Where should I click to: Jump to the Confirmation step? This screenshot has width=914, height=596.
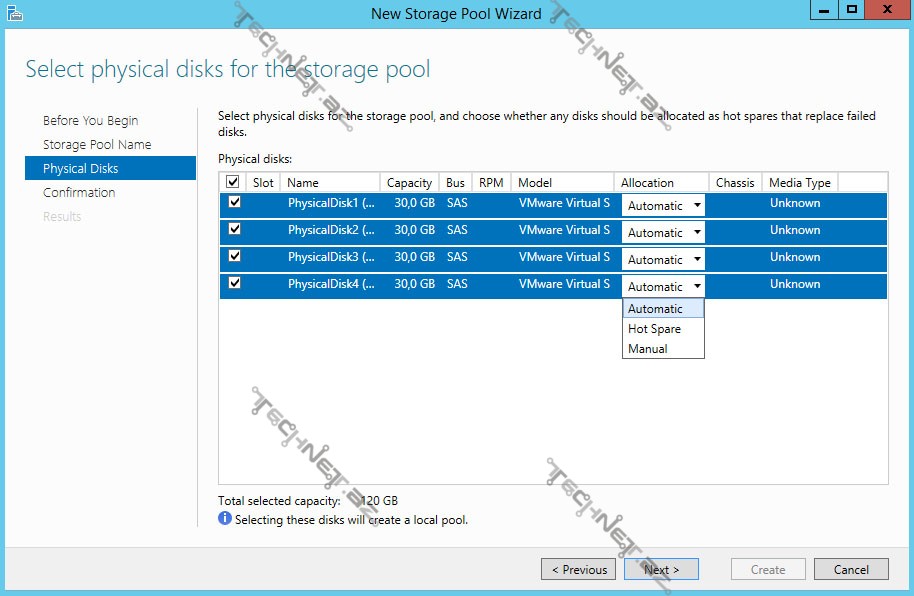(x=79, y=192)
